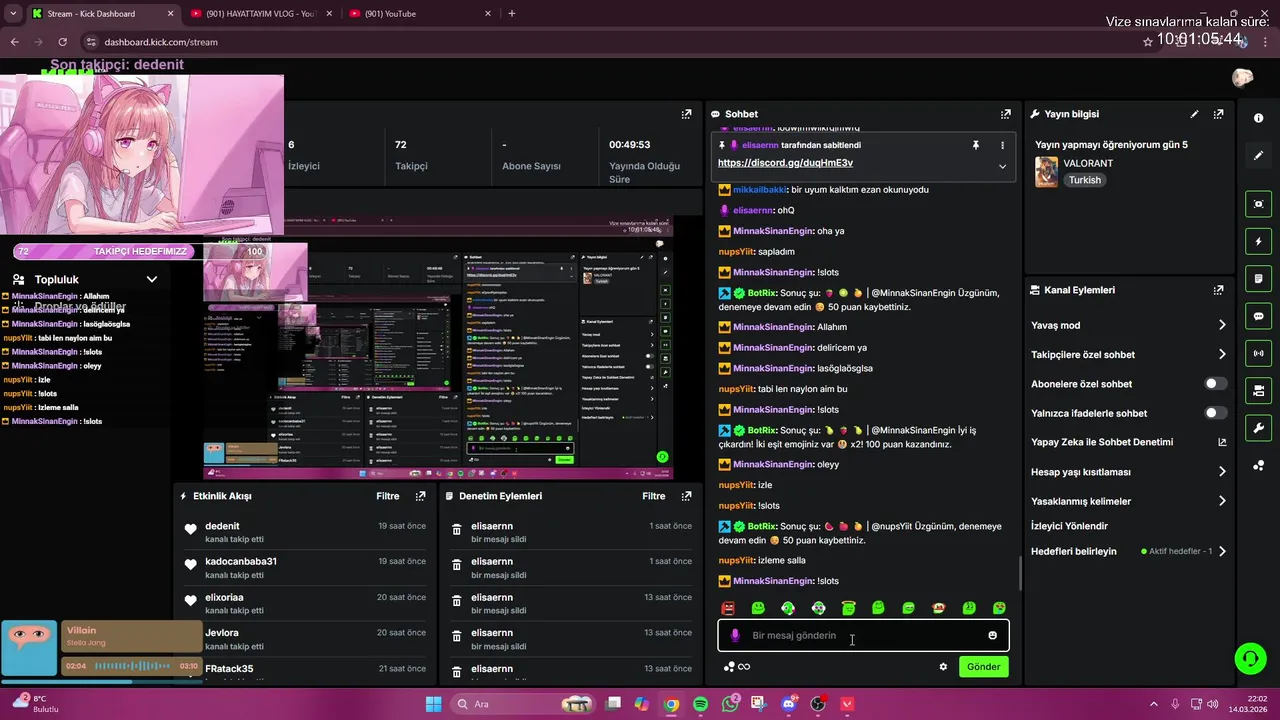Open the discord.gg pinned link
Image resolution: width=1280 pixels, height=720 pixels.
(x=785, y=163)
